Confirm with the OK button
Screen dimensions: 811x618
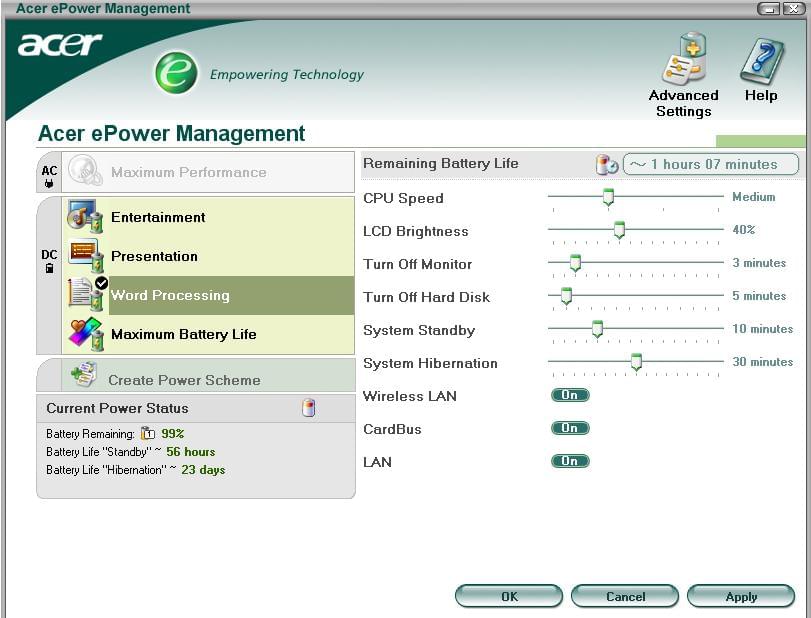pos(509,596)
